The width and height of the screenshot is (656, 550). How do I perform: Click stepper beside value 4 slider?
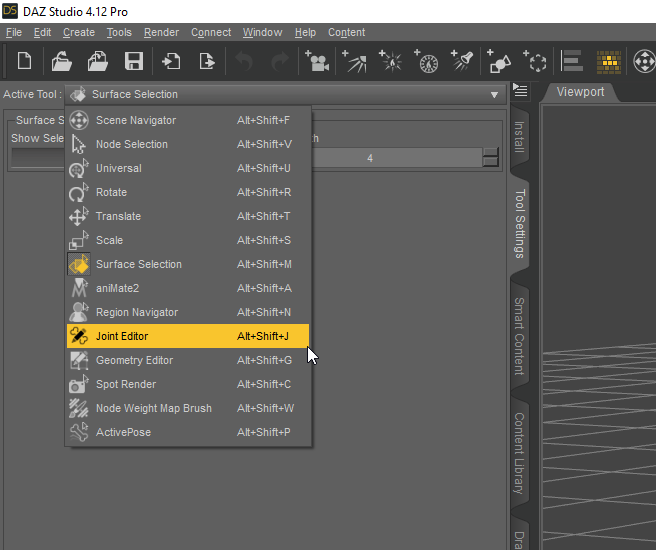(x=490, y=158)
